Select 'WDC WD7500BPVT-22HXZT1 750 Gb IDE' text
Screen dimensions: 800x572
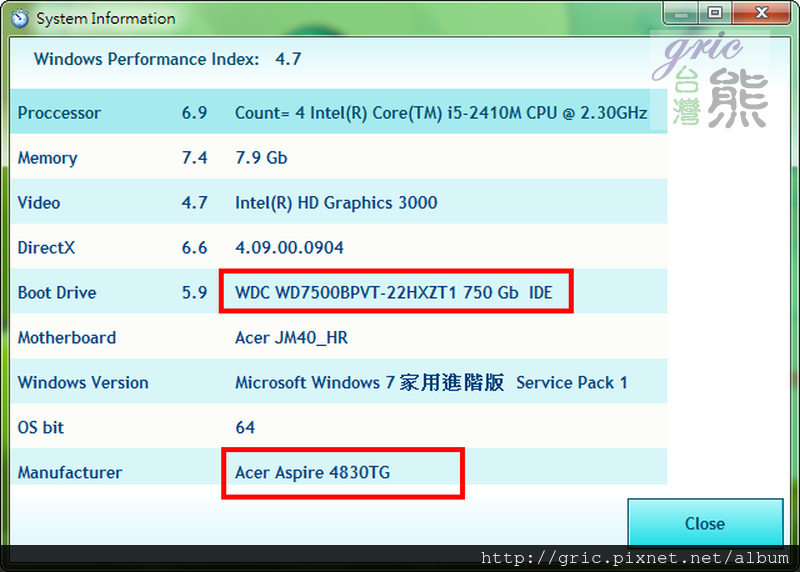(394, 292)
